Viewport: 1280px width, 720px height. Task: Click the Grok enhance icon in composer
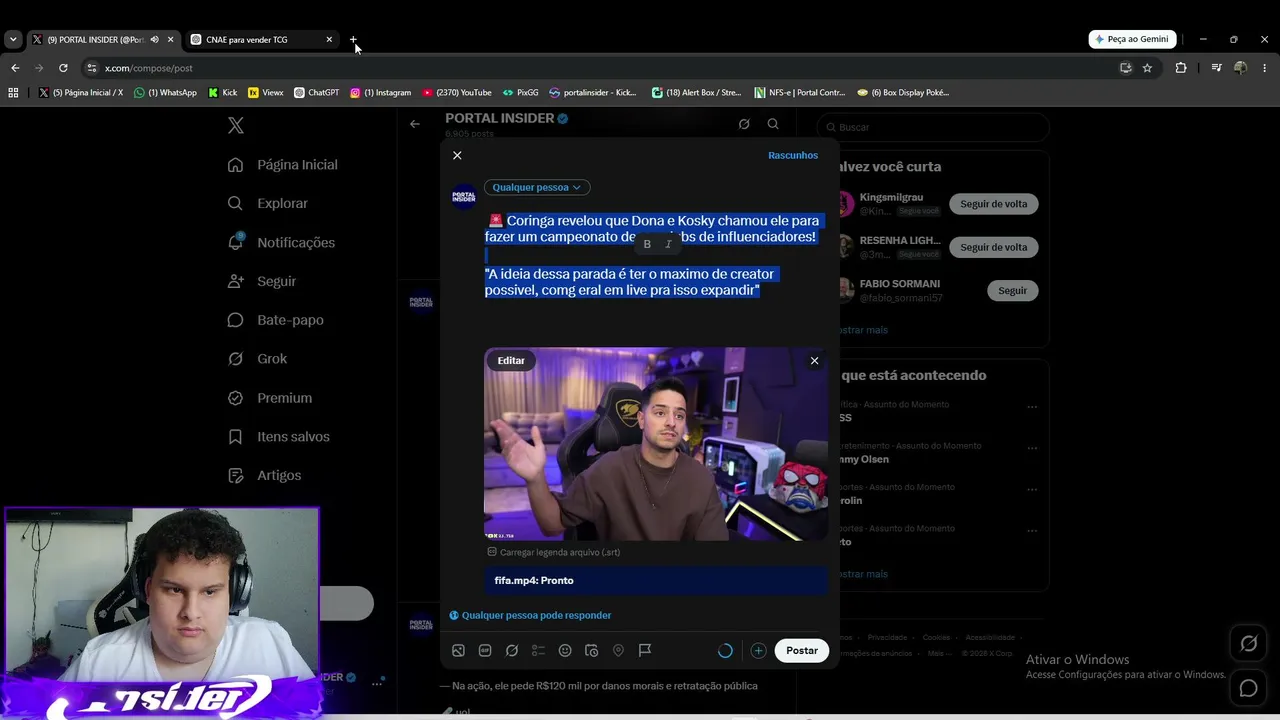pos(512,650)
